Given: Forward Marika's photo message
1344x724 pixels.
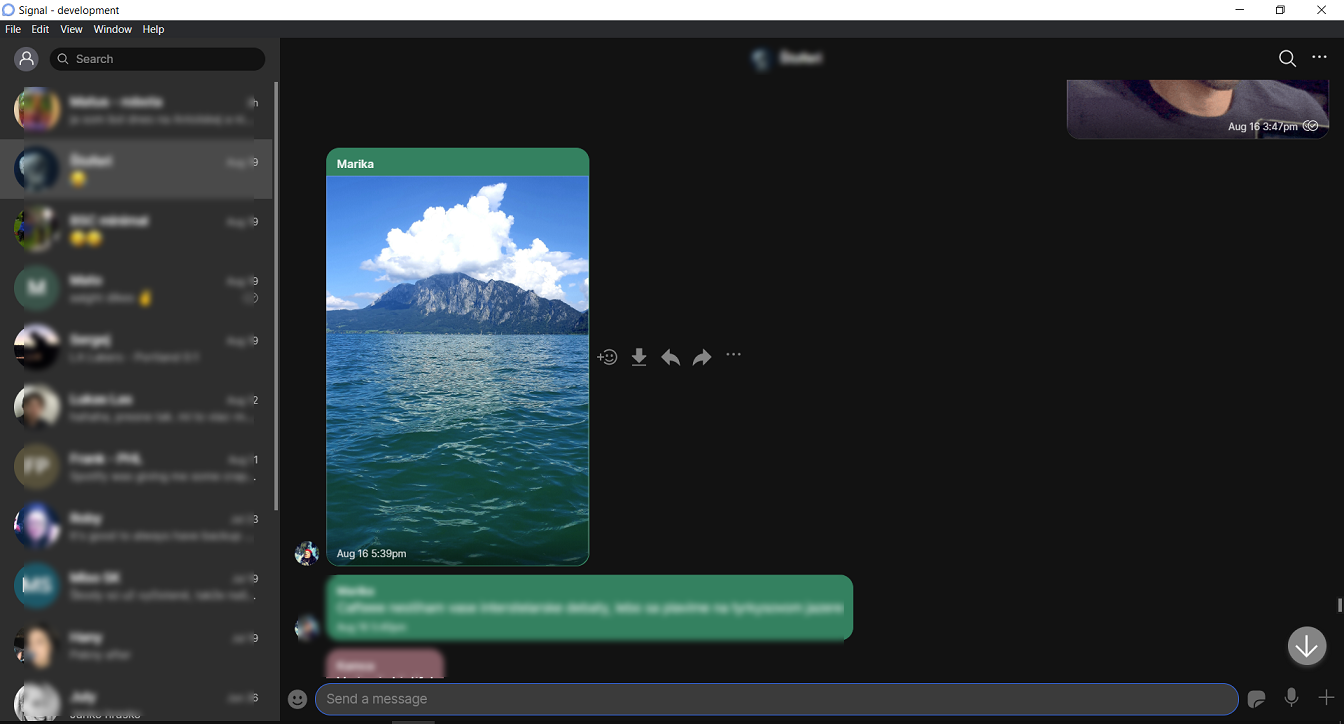Looking at the screenshot, I should [702, 357].
